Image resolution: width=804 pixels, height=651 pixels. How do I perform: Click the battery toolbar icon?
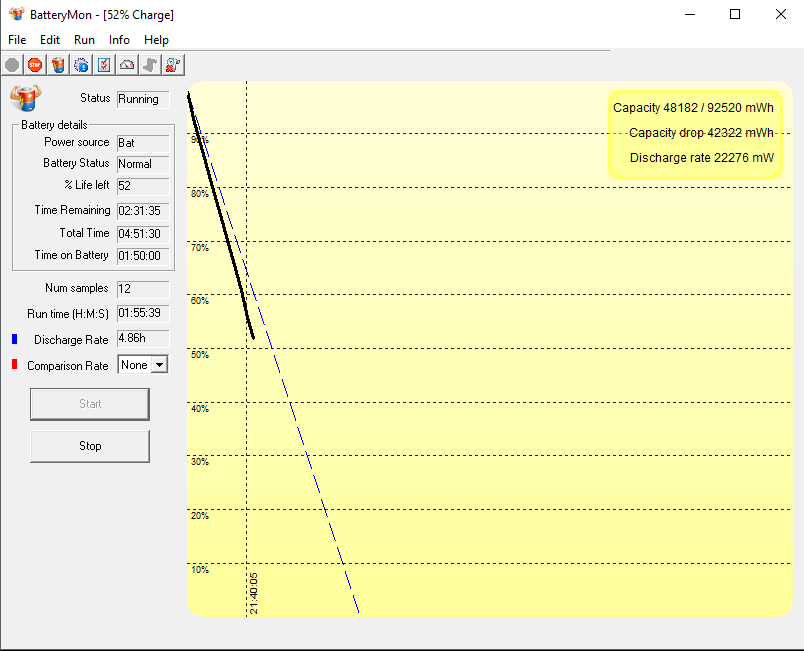(58, 65)
